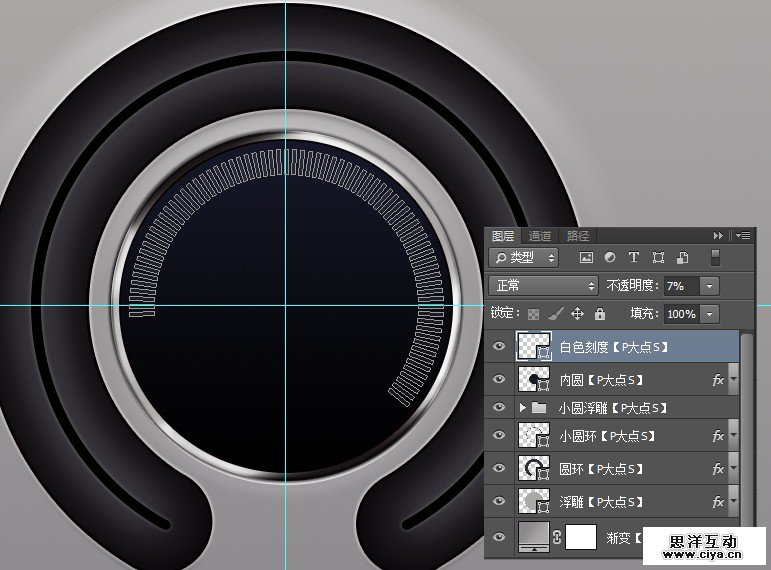Expand the 小圆浮雕 layer group
The image size is (771, 570).
522,408
